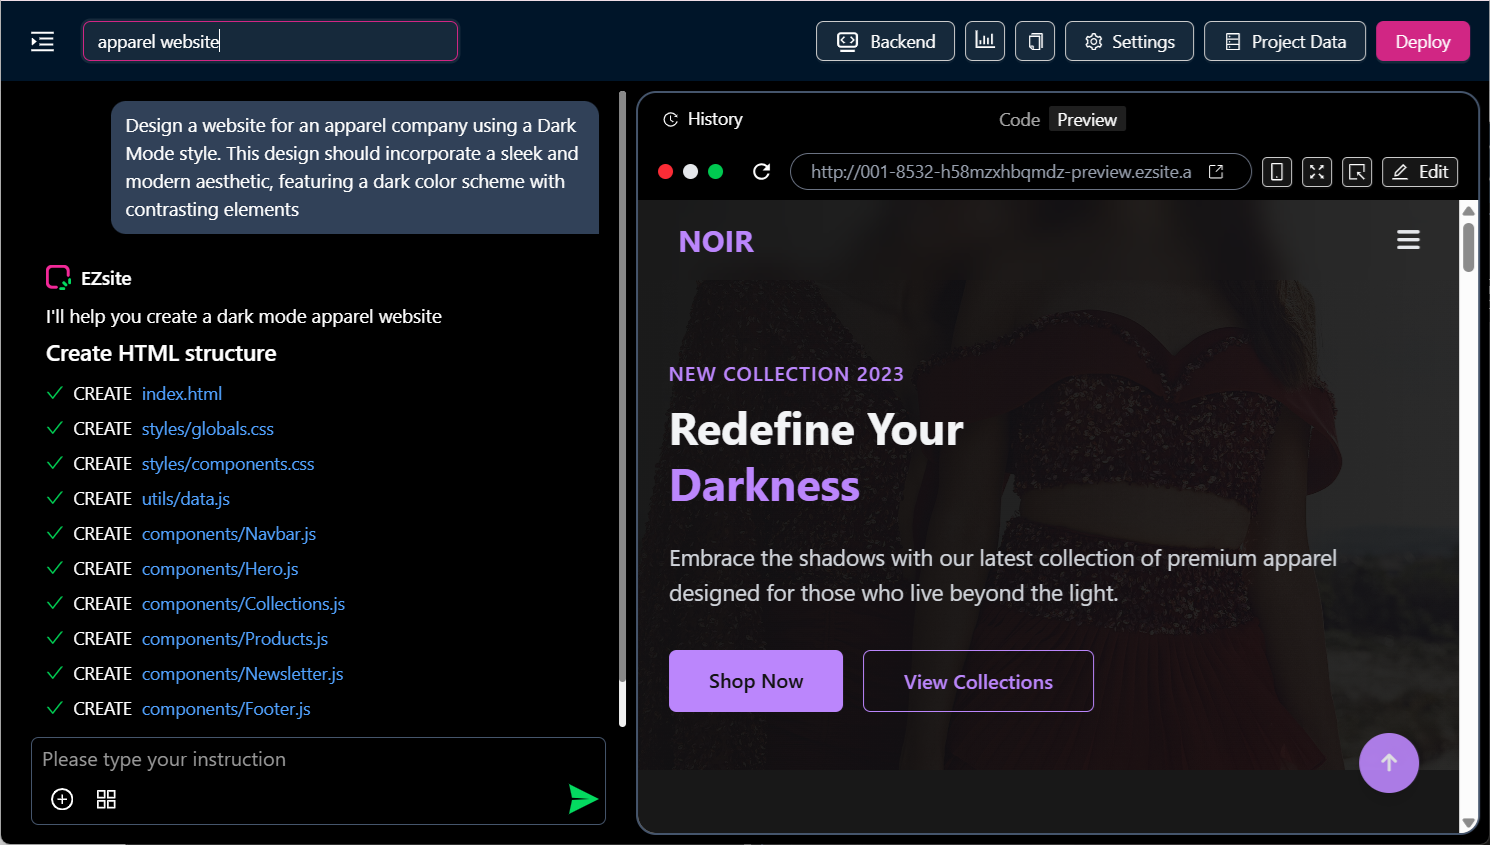Viewport: 1490px width, 845px height.
Task: Click the preview scrollbar thumb
Action: [x=1468, y=247]
